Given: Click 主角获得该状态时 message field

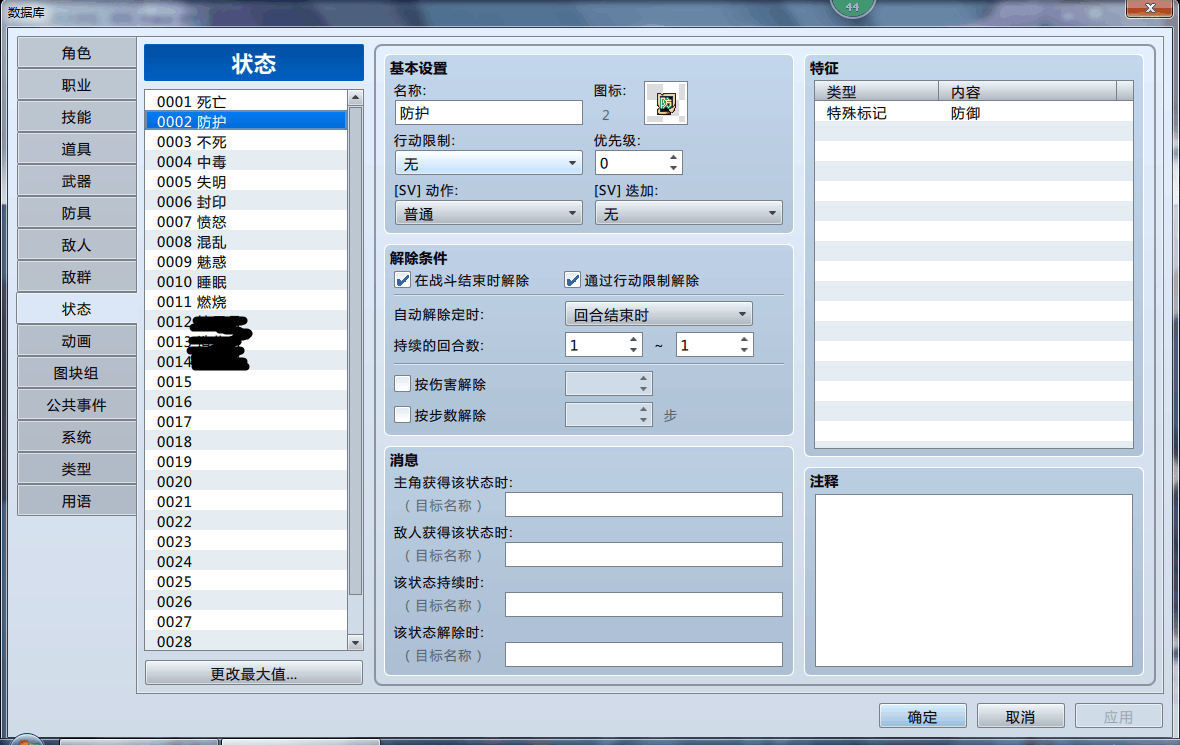Looking at the screenshot, I should 643,504.
